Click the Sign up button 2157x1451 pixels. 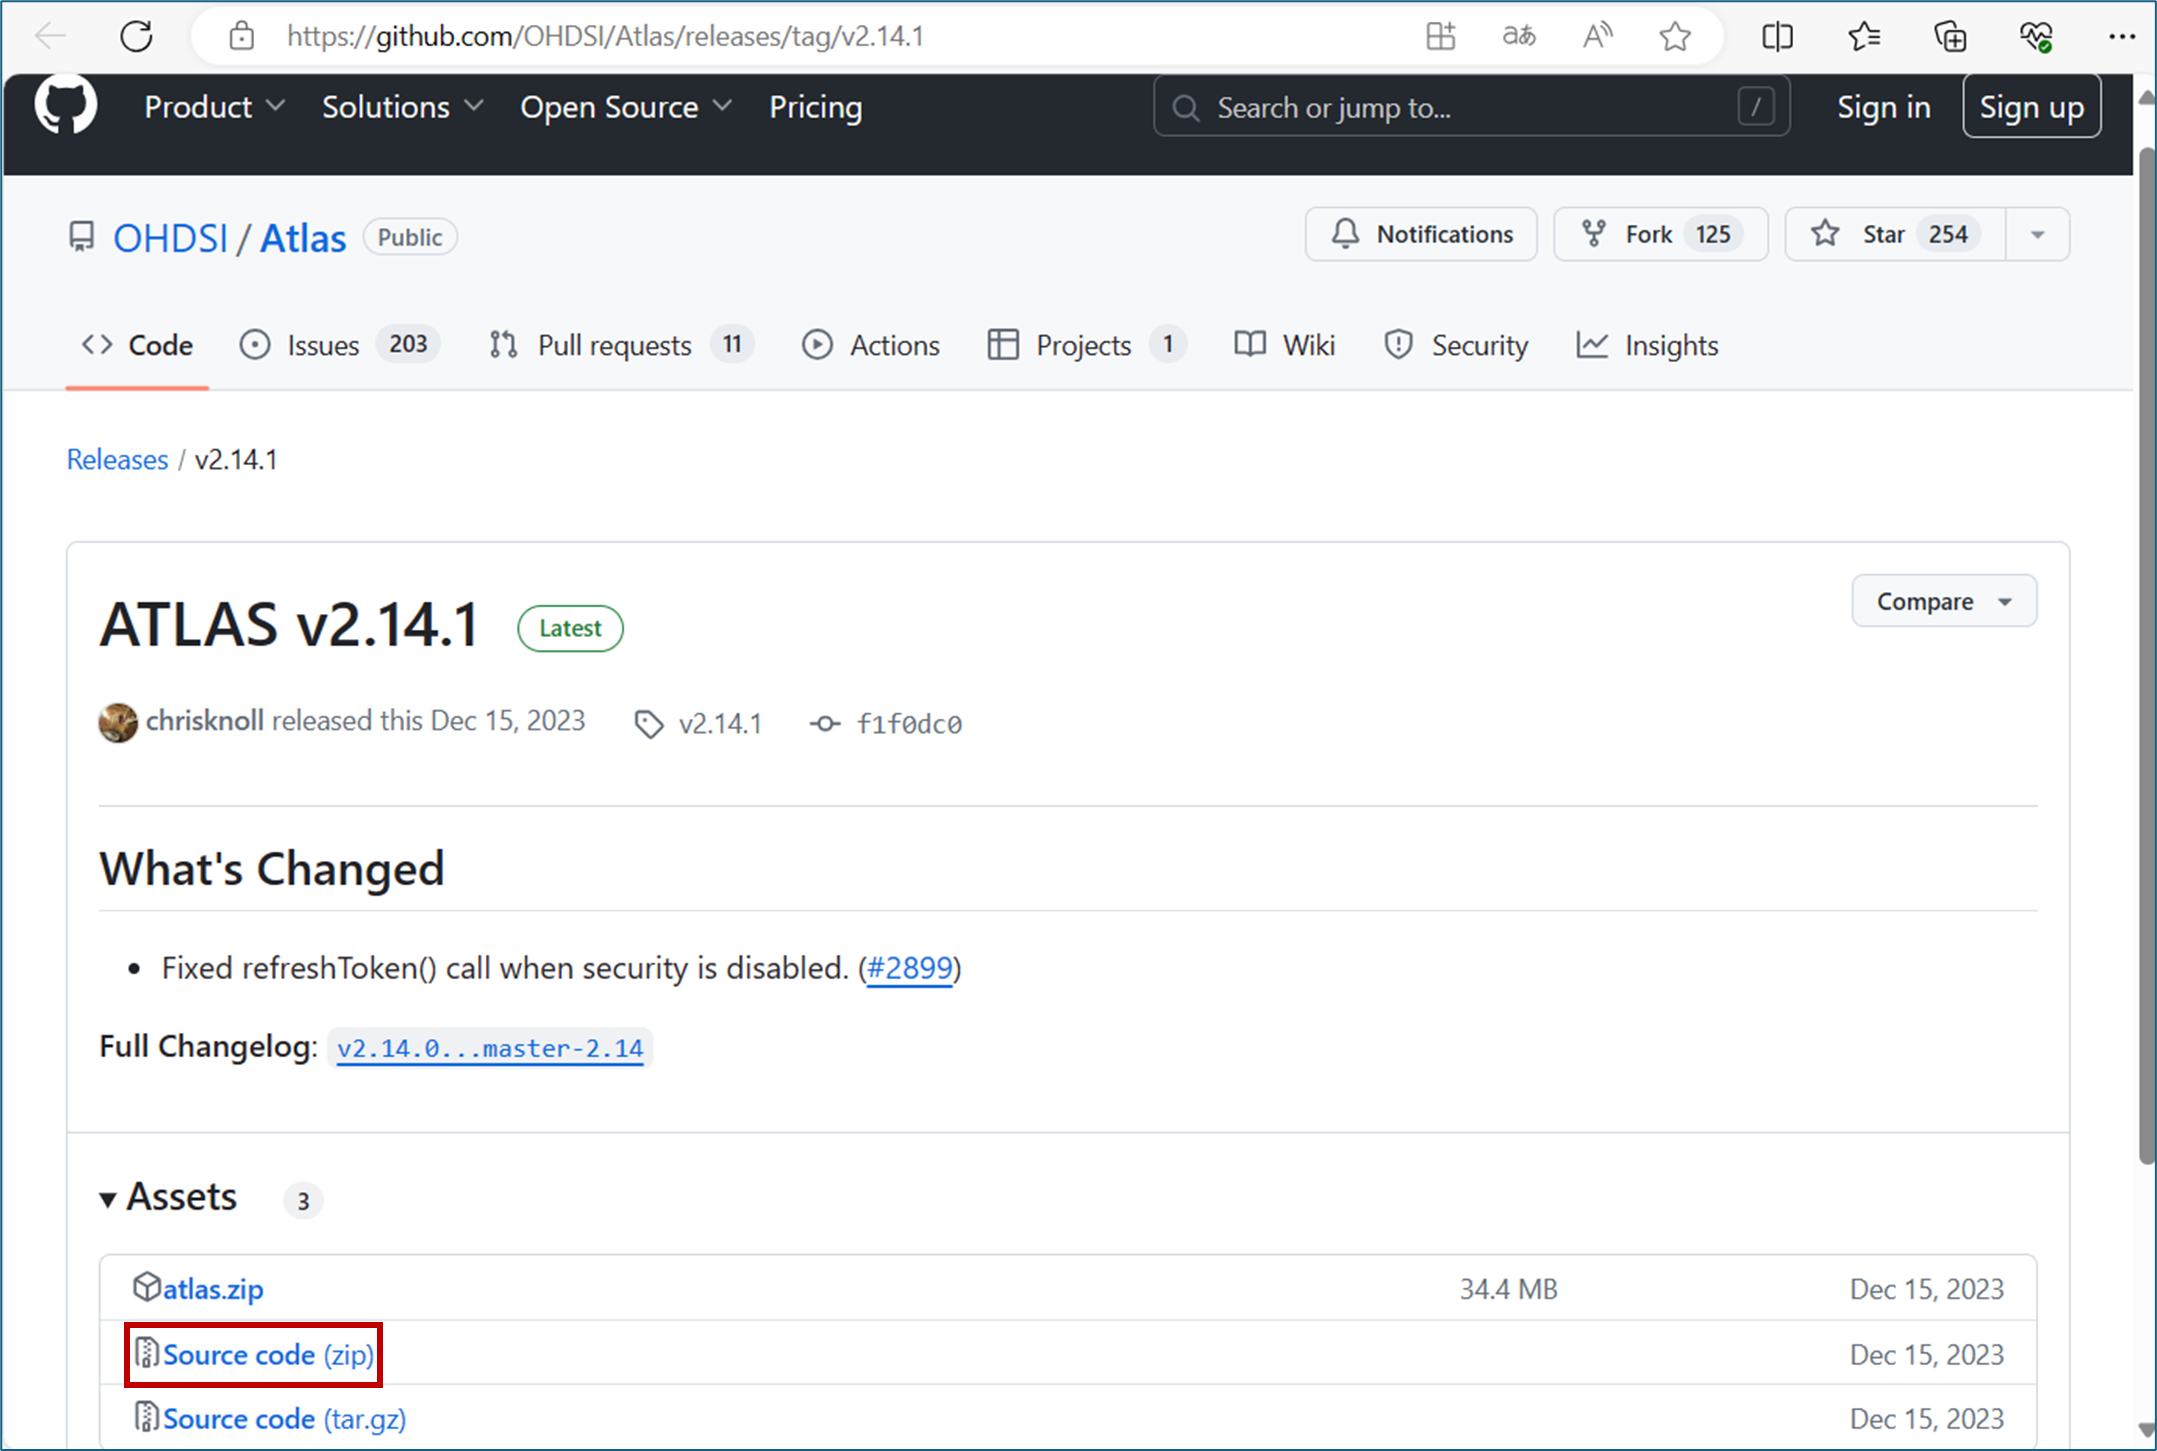point(2031,107)
